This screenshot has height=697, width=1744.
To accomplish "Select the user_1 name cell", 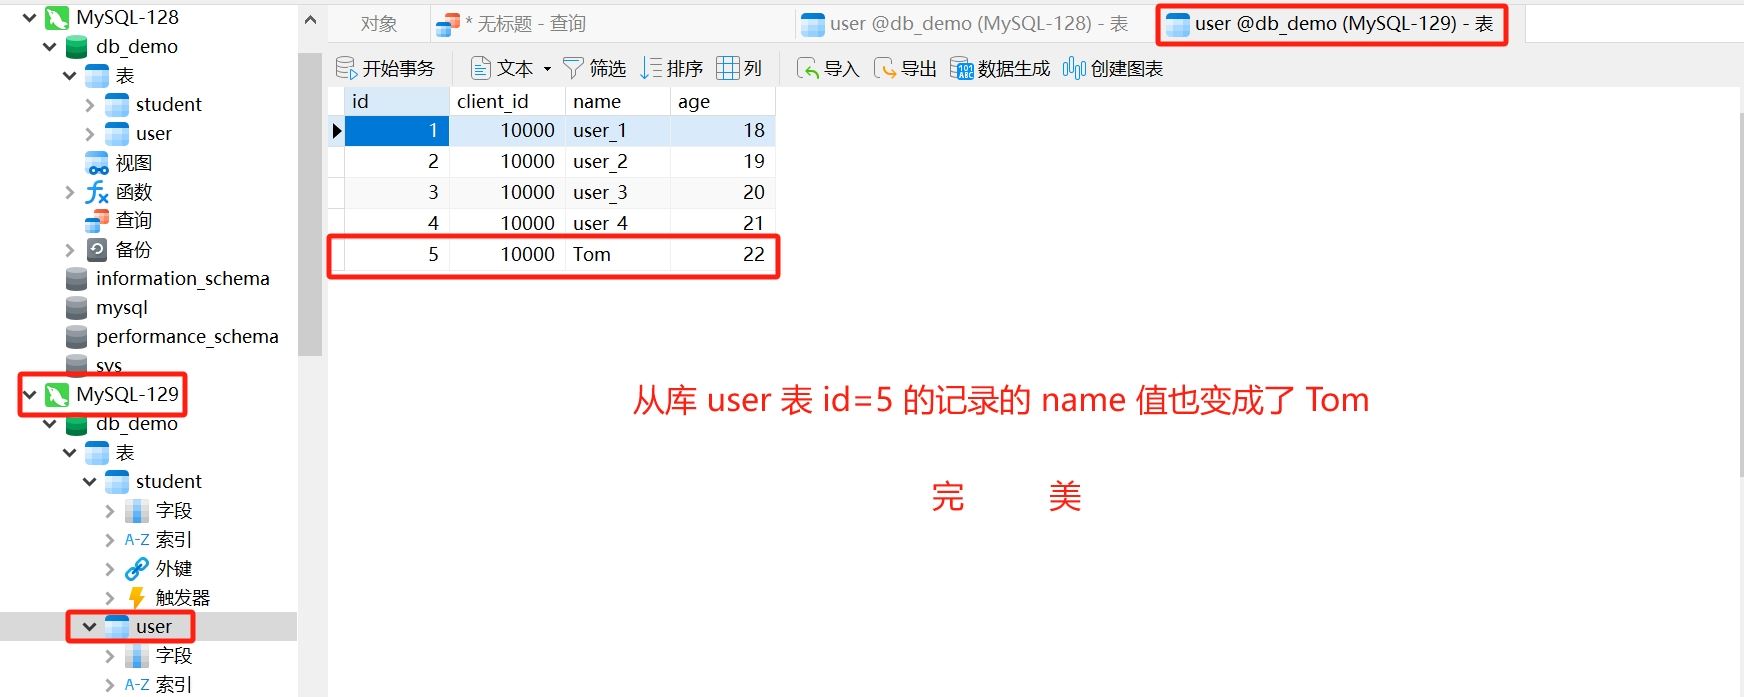I will [618, 130].
